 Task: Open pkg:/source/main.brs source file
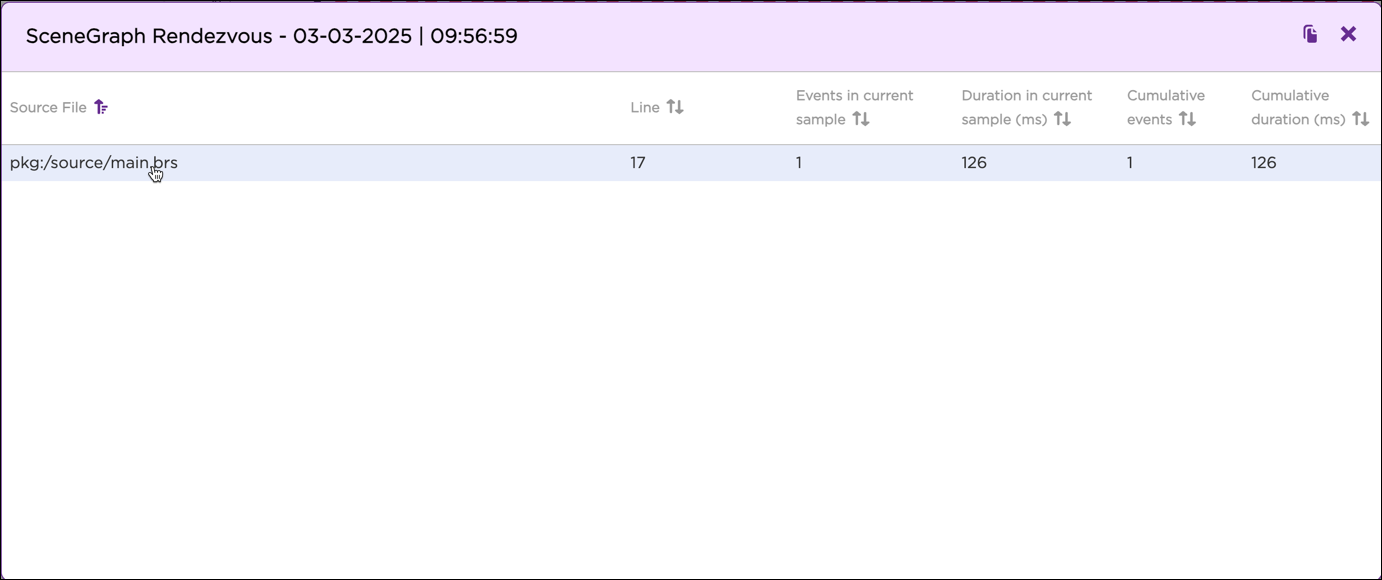coord(93,162)
